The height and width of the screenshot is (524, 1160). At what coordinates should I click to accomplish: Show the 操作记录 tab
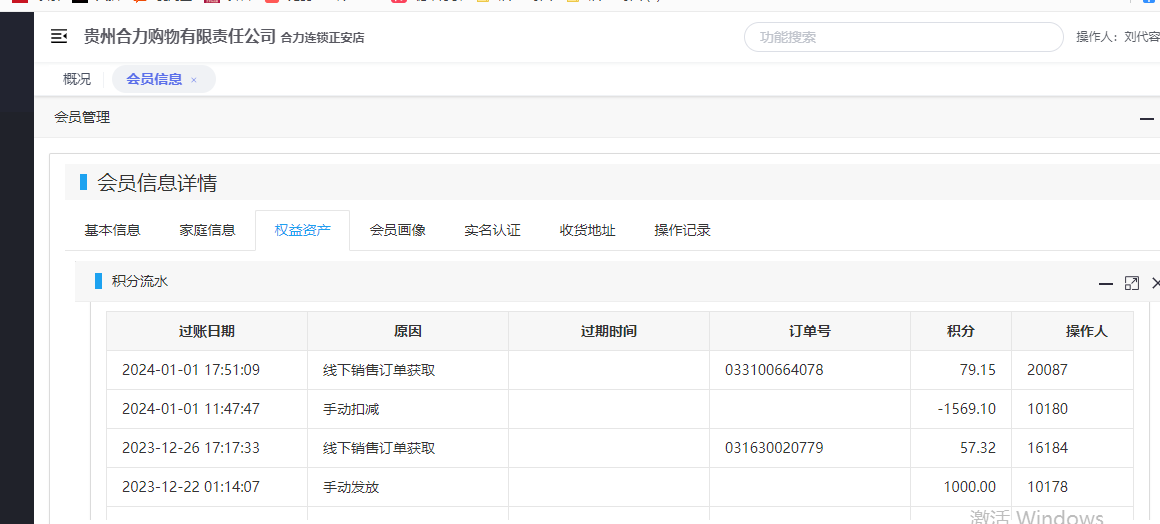pyautogui.click(x=682, y=230)
